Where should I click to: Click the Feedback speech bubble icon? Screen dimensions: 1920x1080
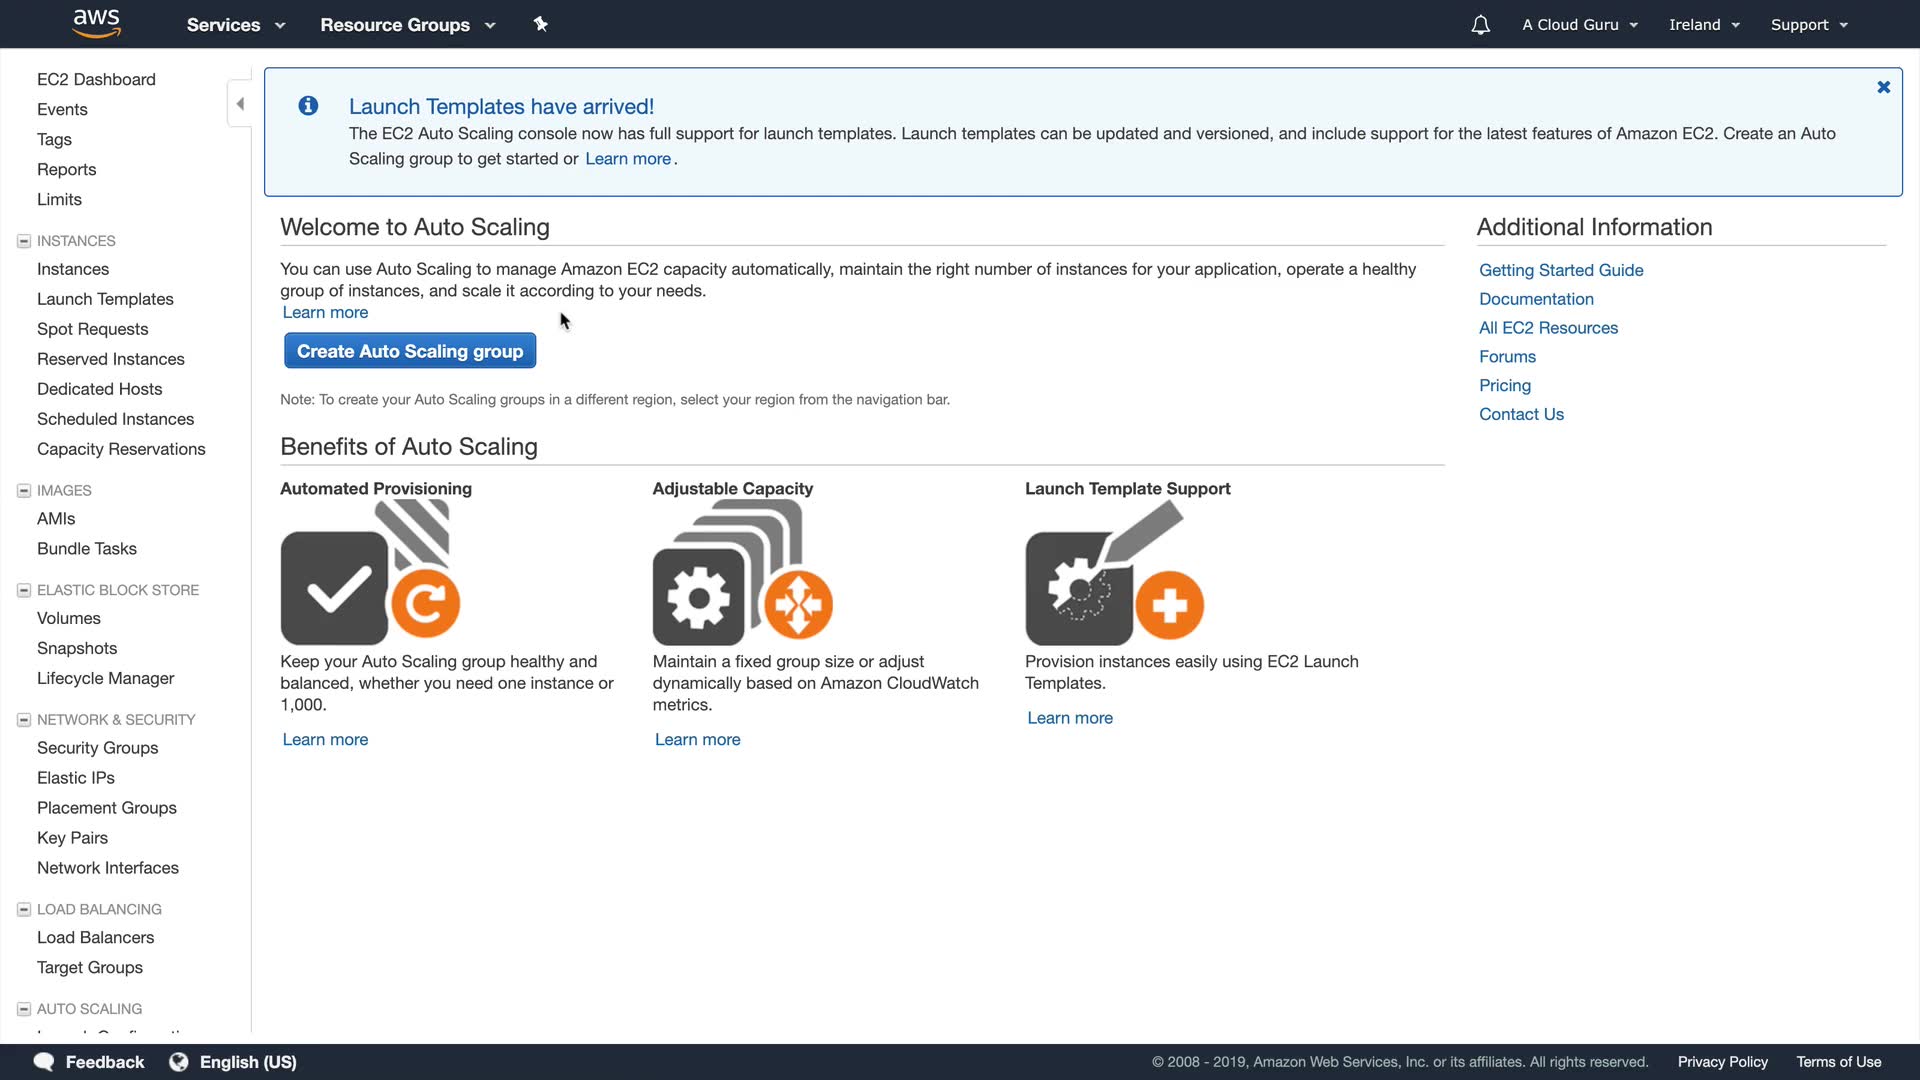click(x=44, y=1062)
